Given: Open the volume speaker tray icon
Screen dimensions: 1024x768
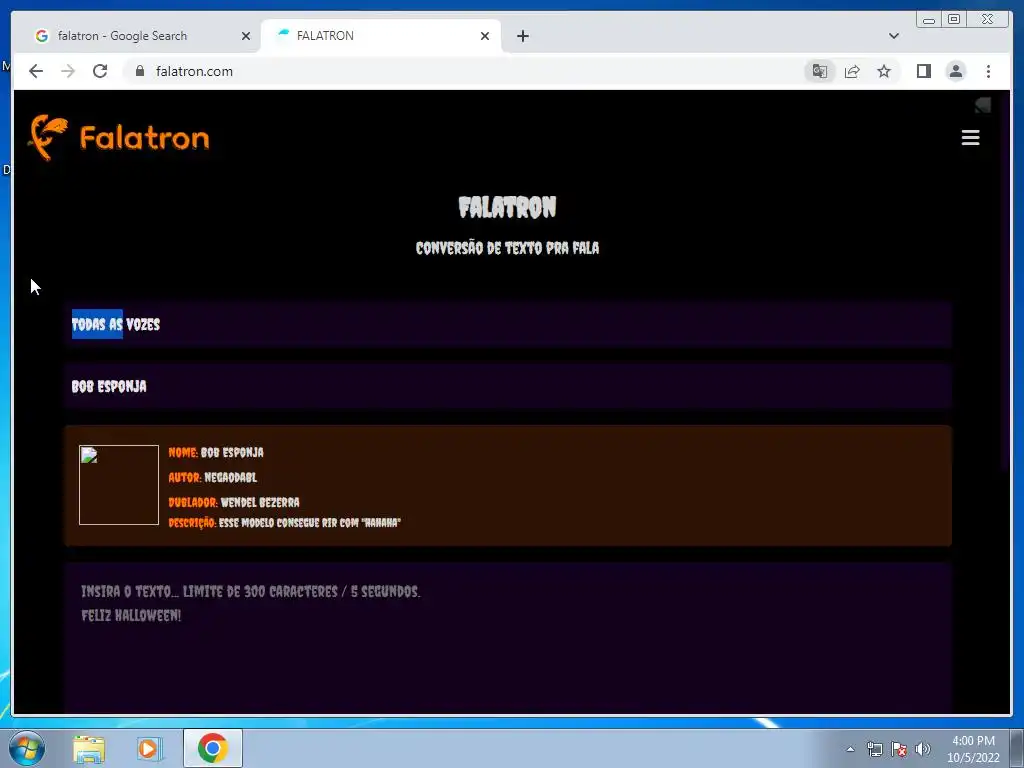Looking at the screenshot, I should pos(923,749).
